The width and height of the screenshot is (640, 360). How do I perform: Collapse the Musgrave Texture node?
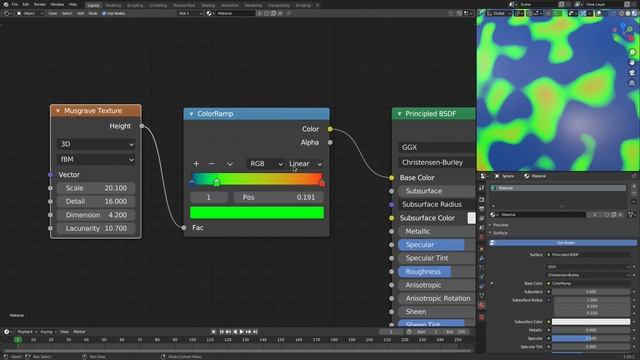(58, 111)
